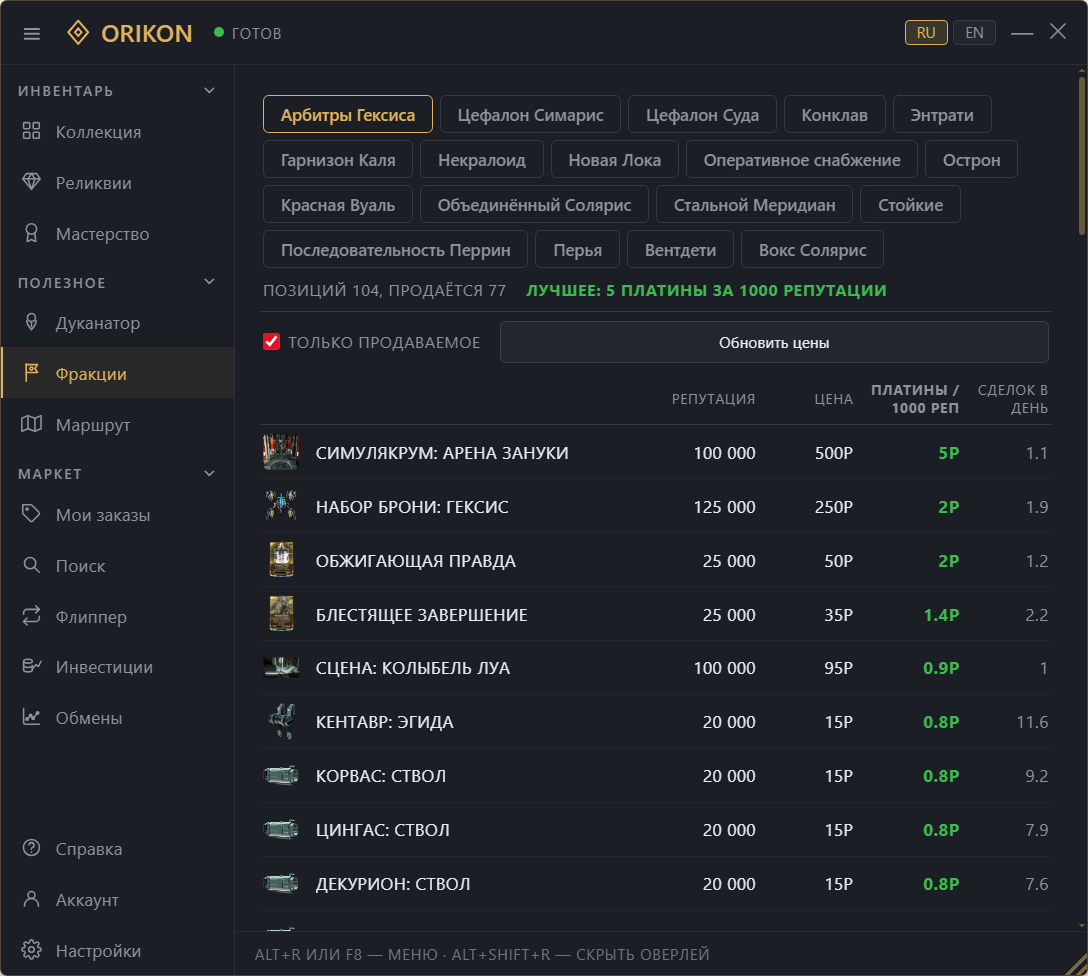Click the Аккаунт person icon
The image size is (1088, 976).
(31, 899)
